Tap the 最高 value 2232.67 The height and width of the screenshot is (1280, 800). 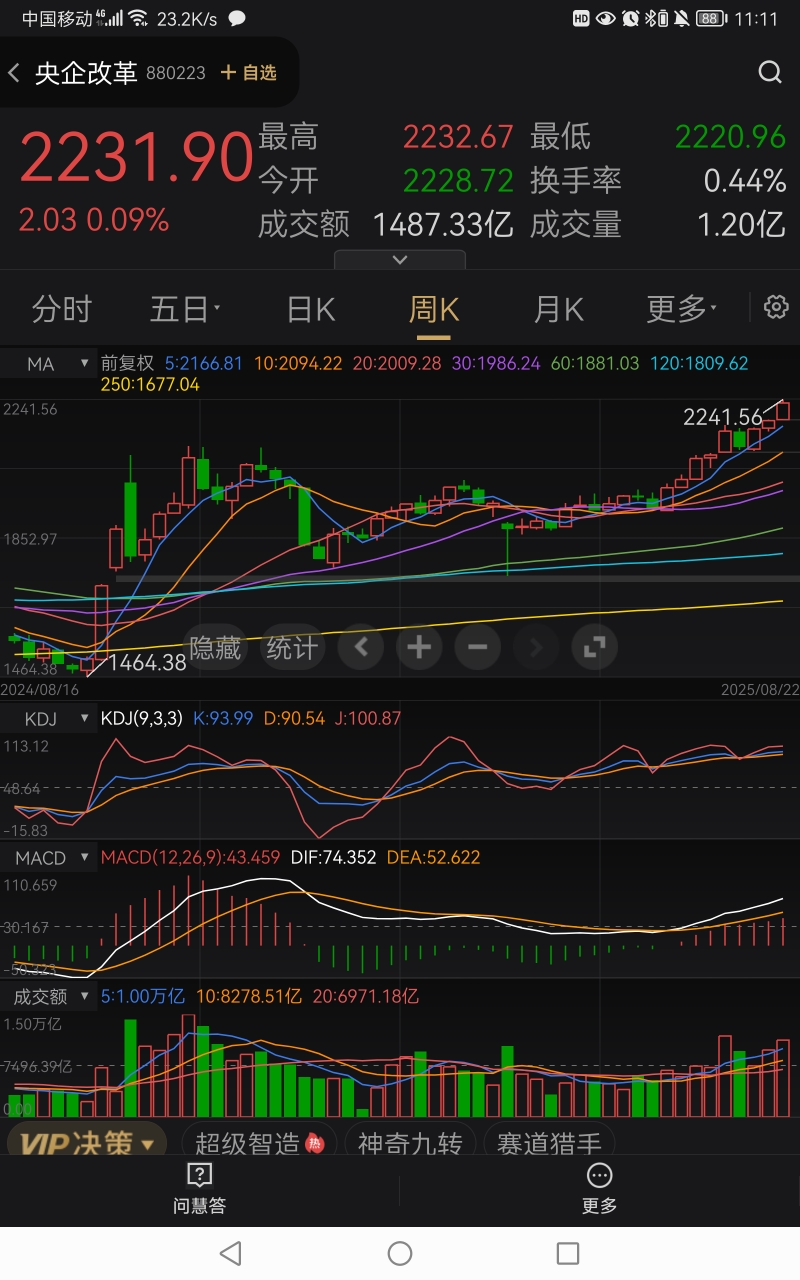[x=458, y=137]
